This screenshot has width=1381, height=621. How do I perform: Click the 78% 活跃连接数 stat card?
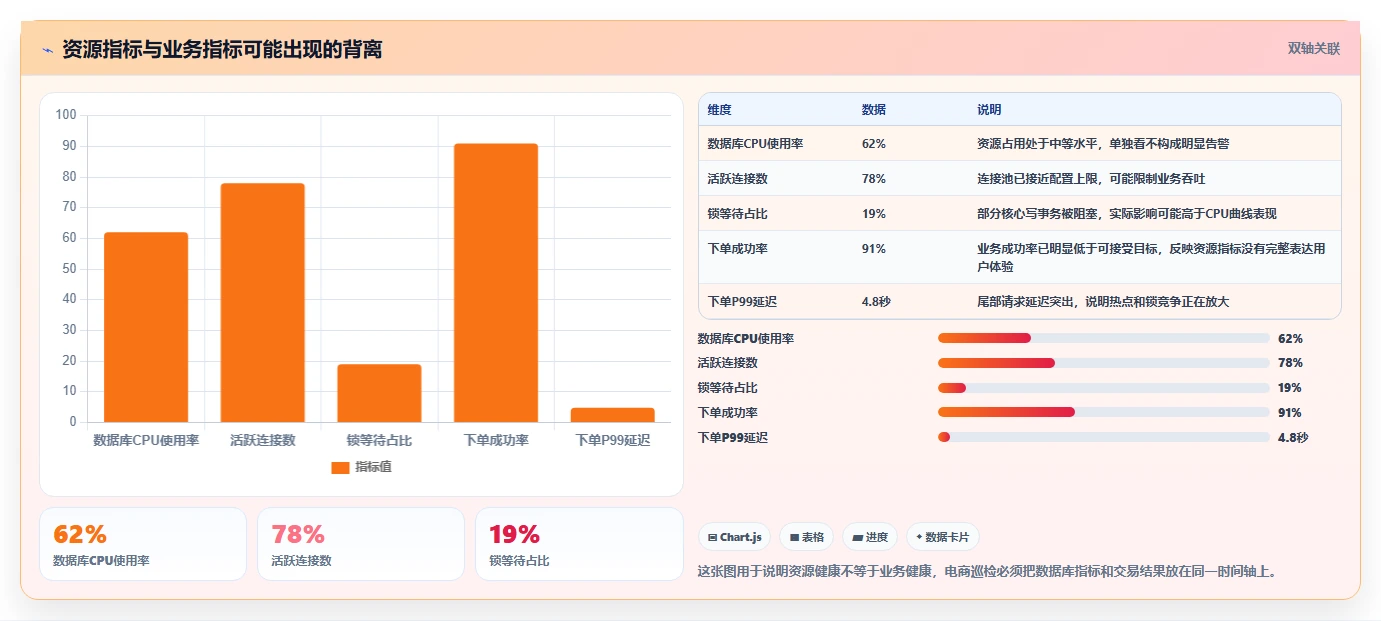pyautogui.click(x=361, y=544)
